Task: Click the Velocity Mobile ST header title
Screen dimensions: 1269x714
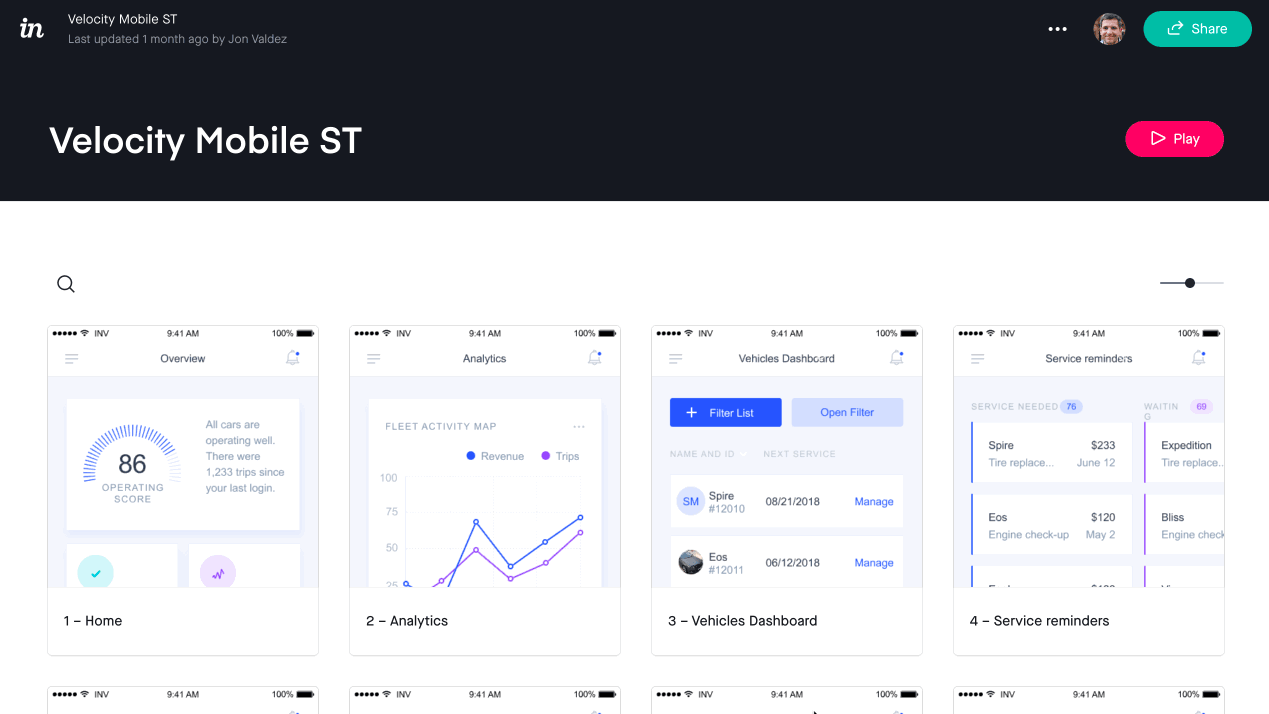Action: (x=123, y=19)
